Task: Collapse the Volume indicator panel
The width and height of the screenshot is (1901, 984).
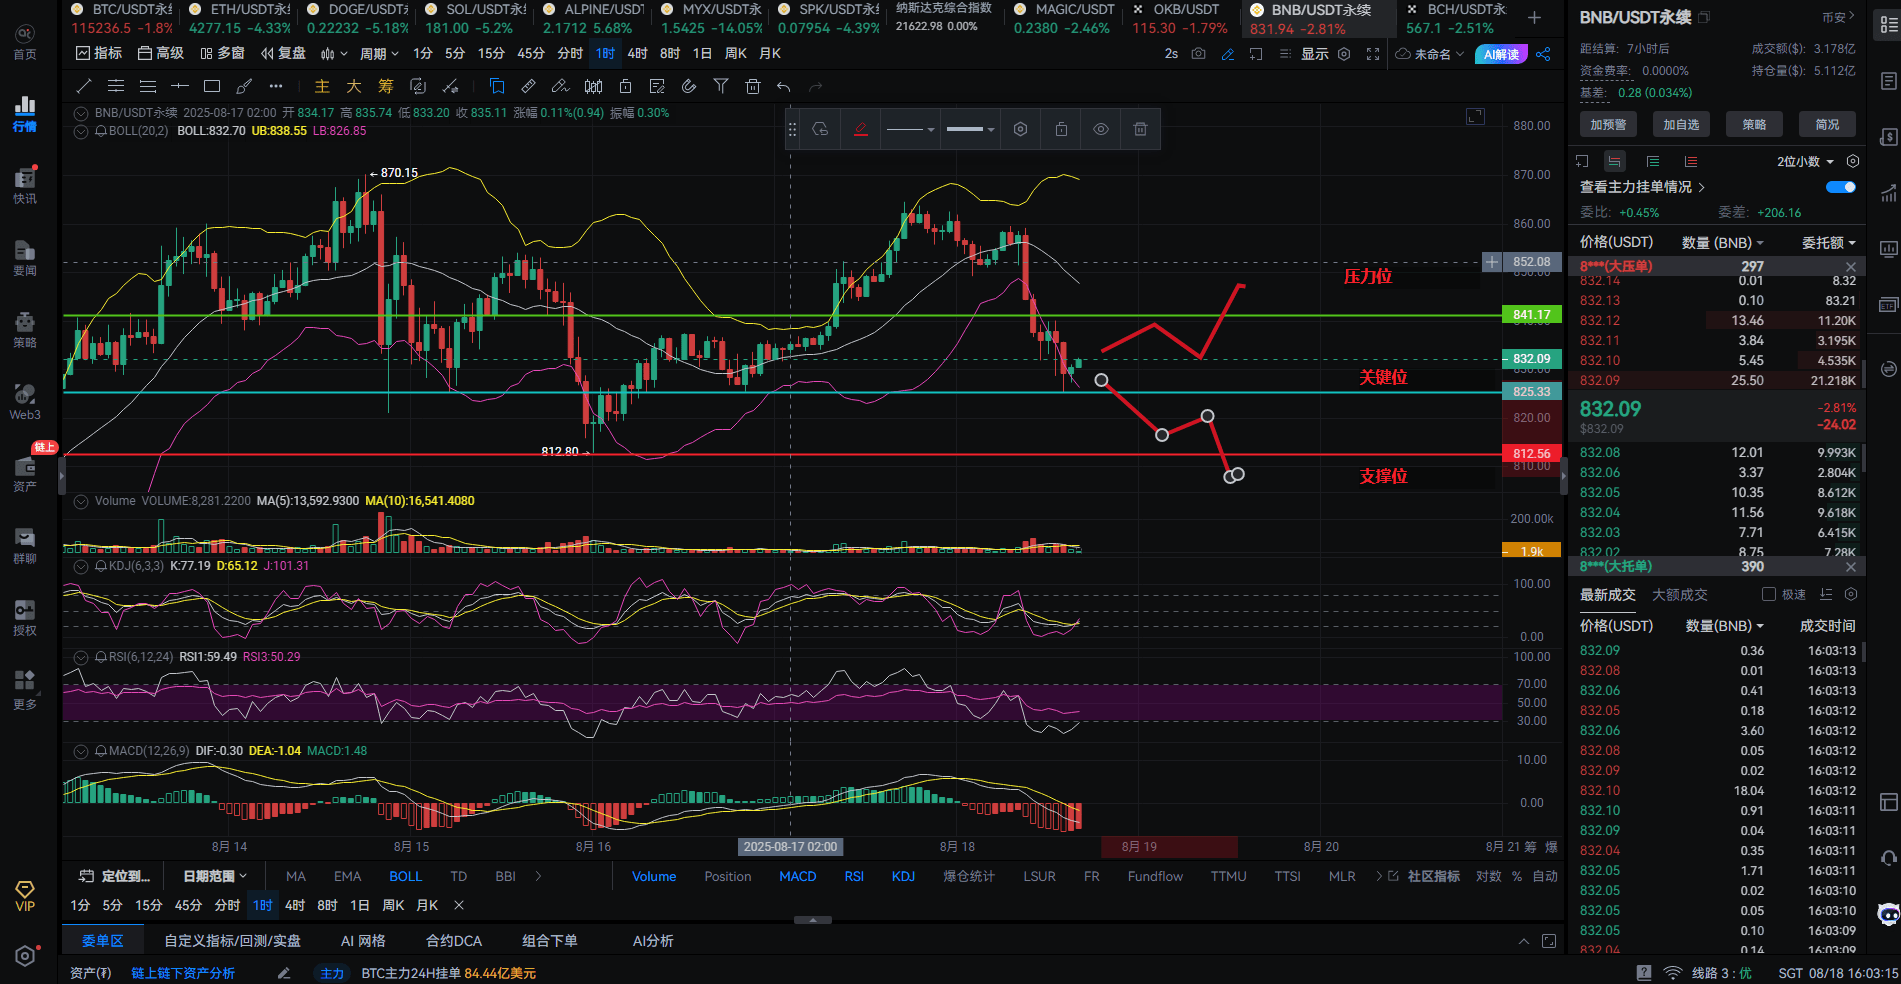Action: [x=82, y=501]
